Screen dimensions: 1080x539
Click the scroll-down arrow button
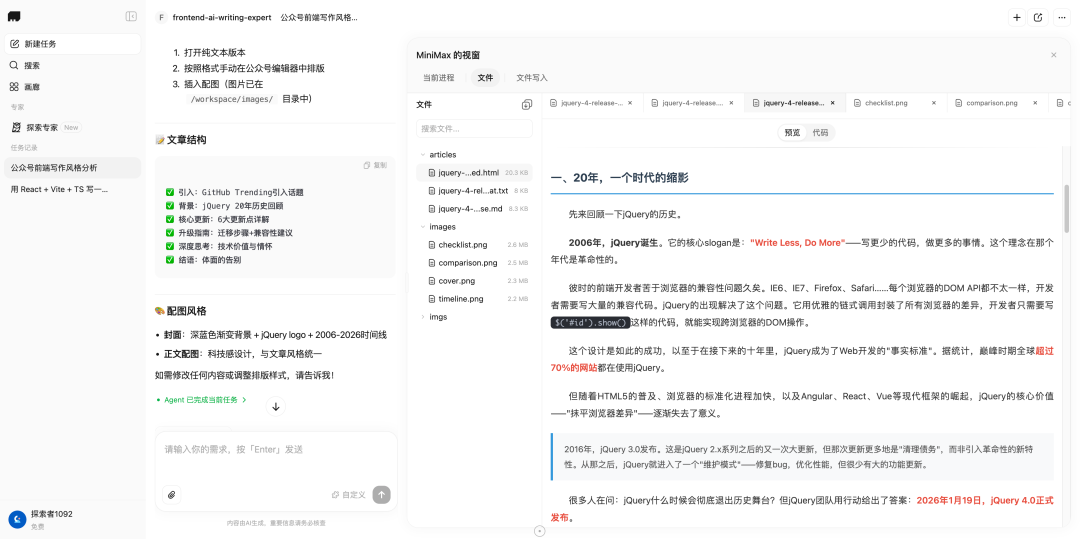point(276,406)
